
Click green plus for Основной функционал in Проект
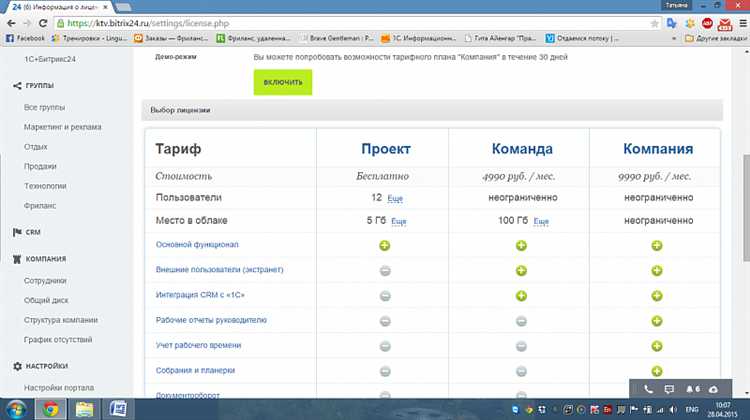[x=385, y=245]
